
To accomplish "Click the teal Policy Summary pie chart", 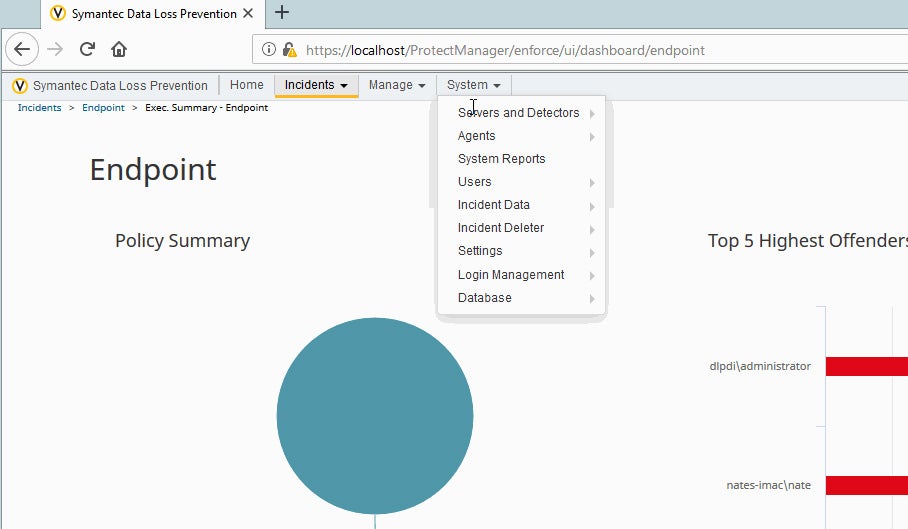I will (374, 415).
